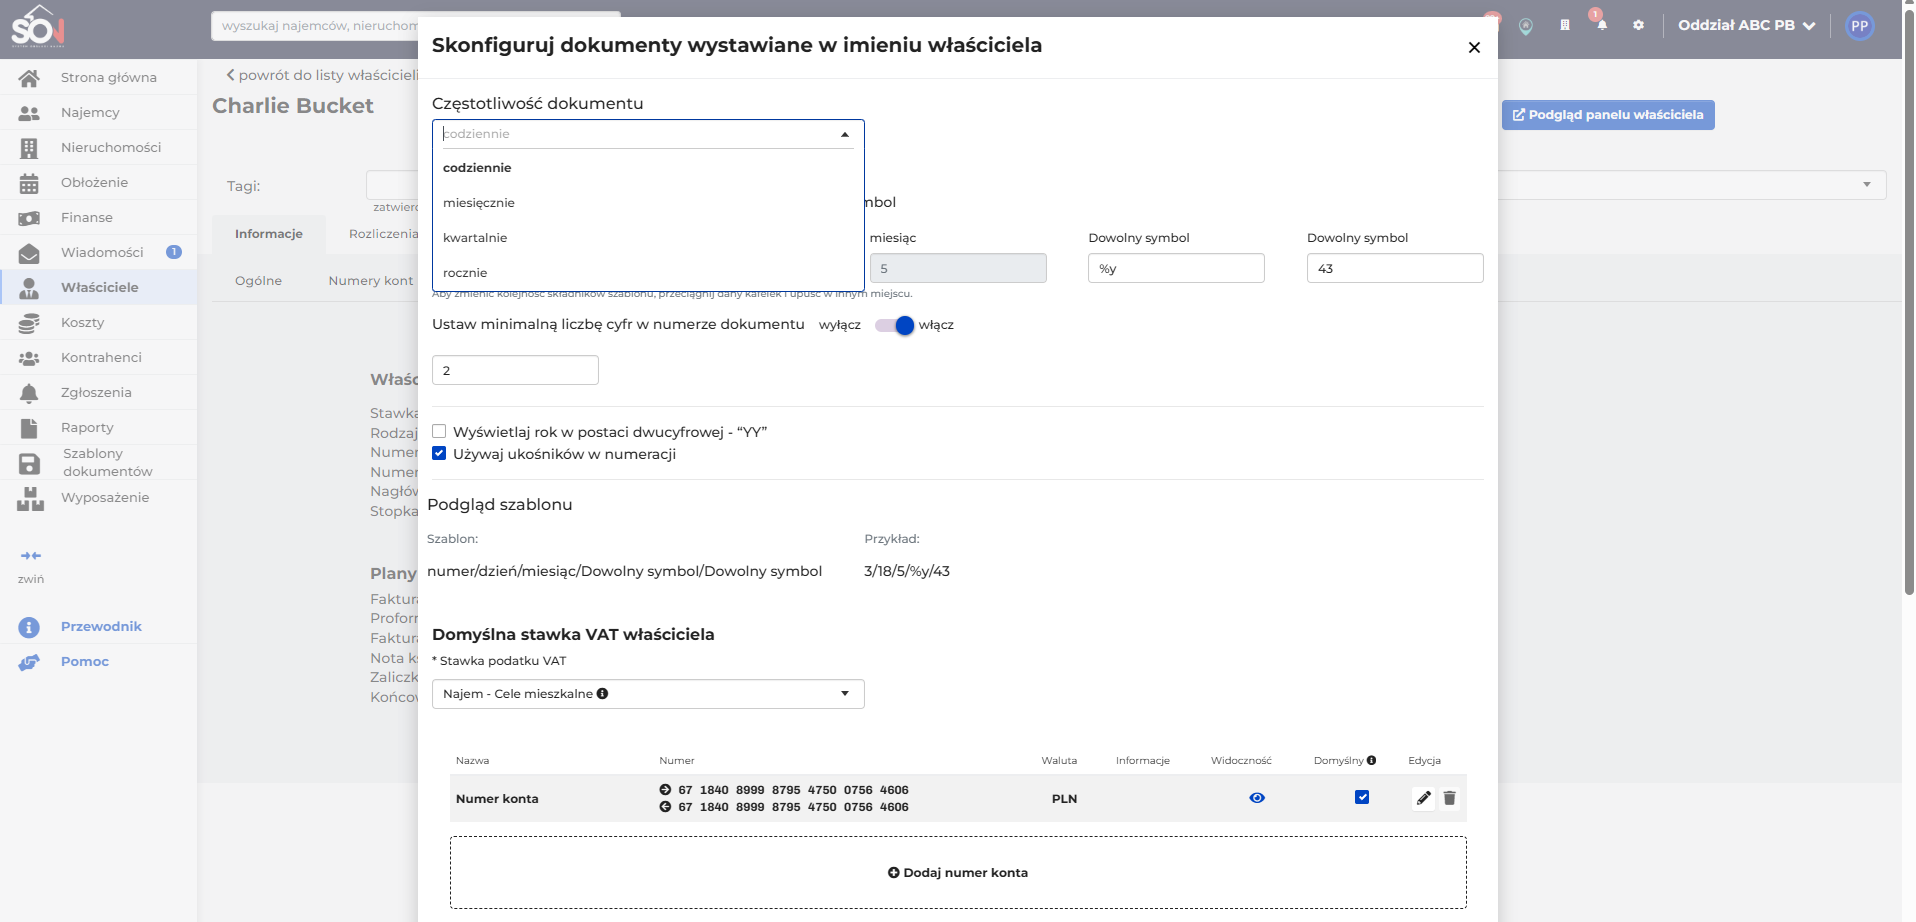Open Przewodnik guide link

click(x=101, y=627)
